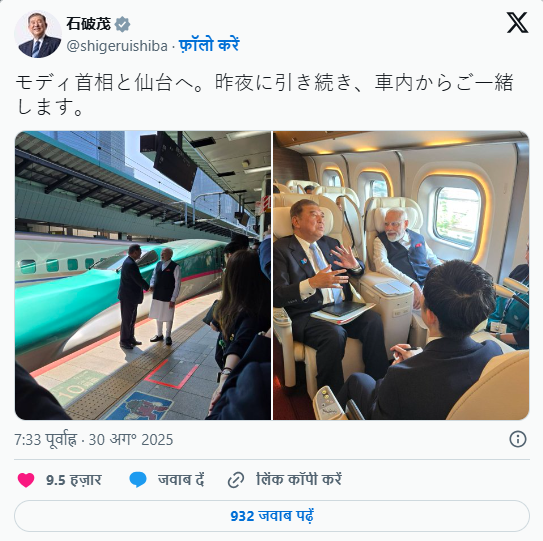This screenshot has width=543, height=541.
Task: Click the chain link copy icon
Action: [236, 480]
